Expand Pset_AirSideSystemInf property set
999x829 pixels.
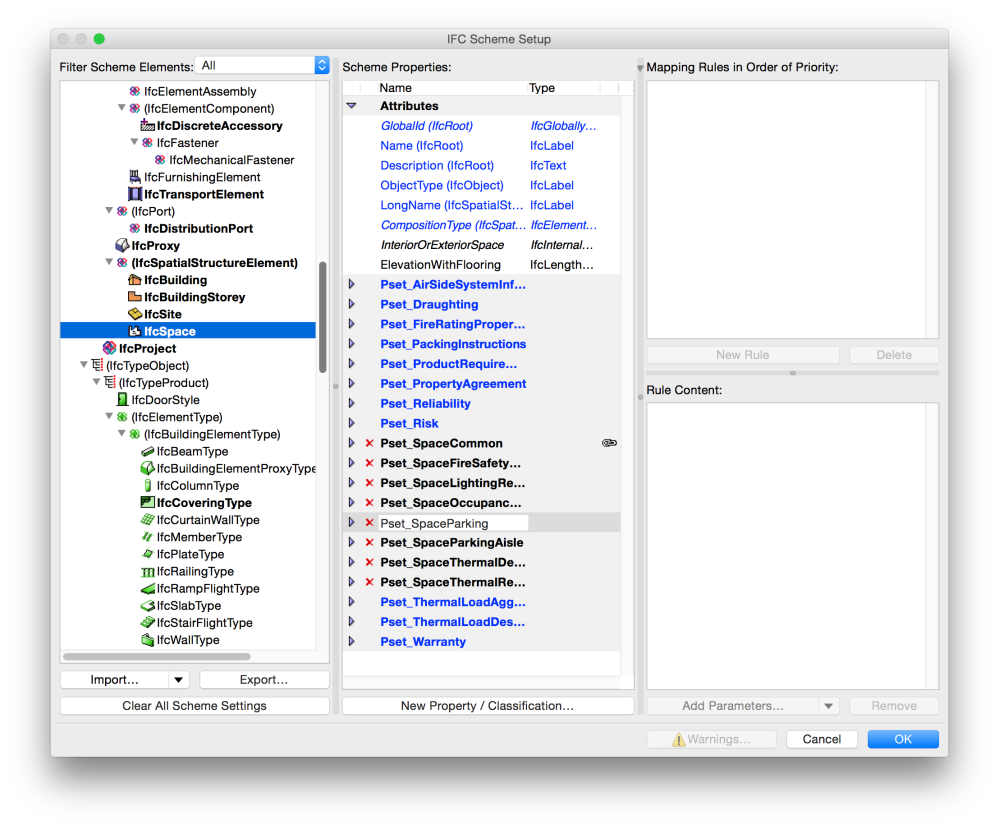click(352, 284)
